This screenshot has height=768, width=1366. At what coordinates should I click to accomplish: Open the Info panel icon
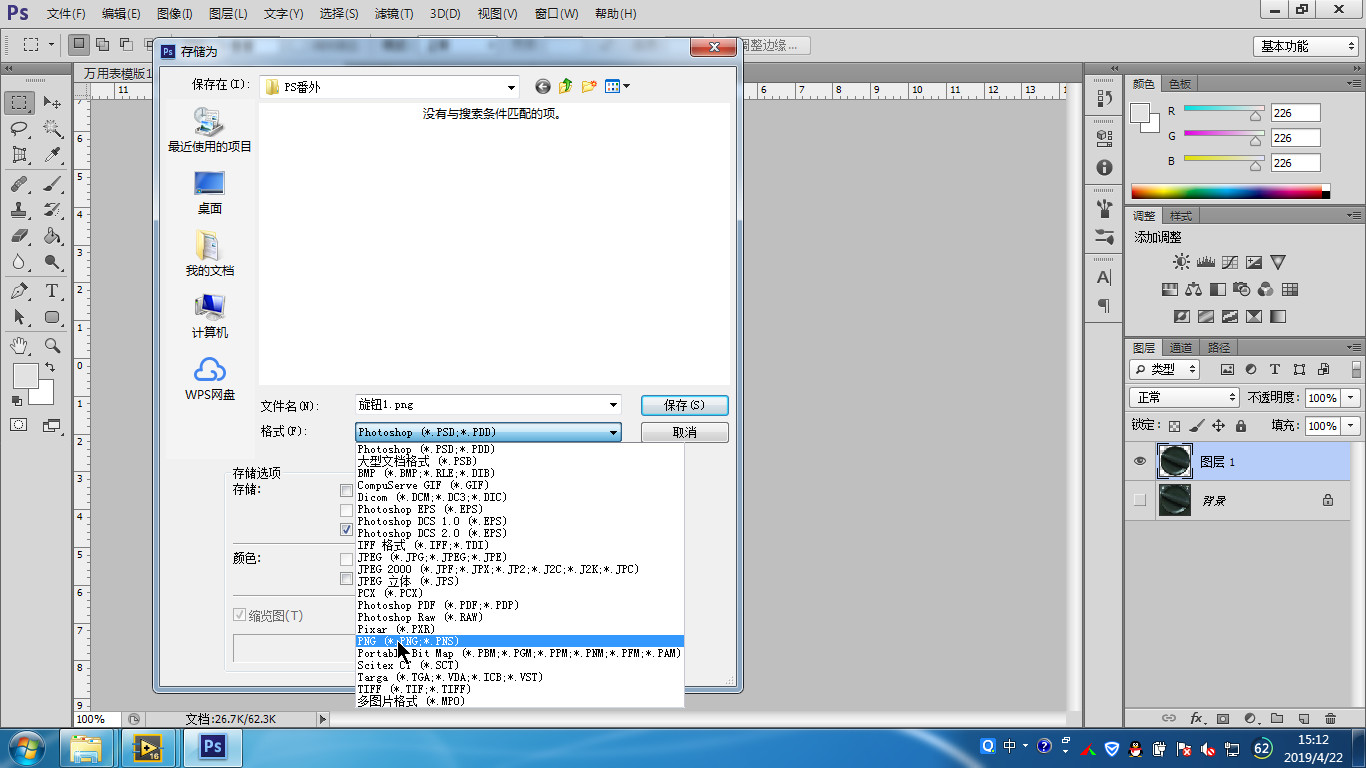[1104, 168]
